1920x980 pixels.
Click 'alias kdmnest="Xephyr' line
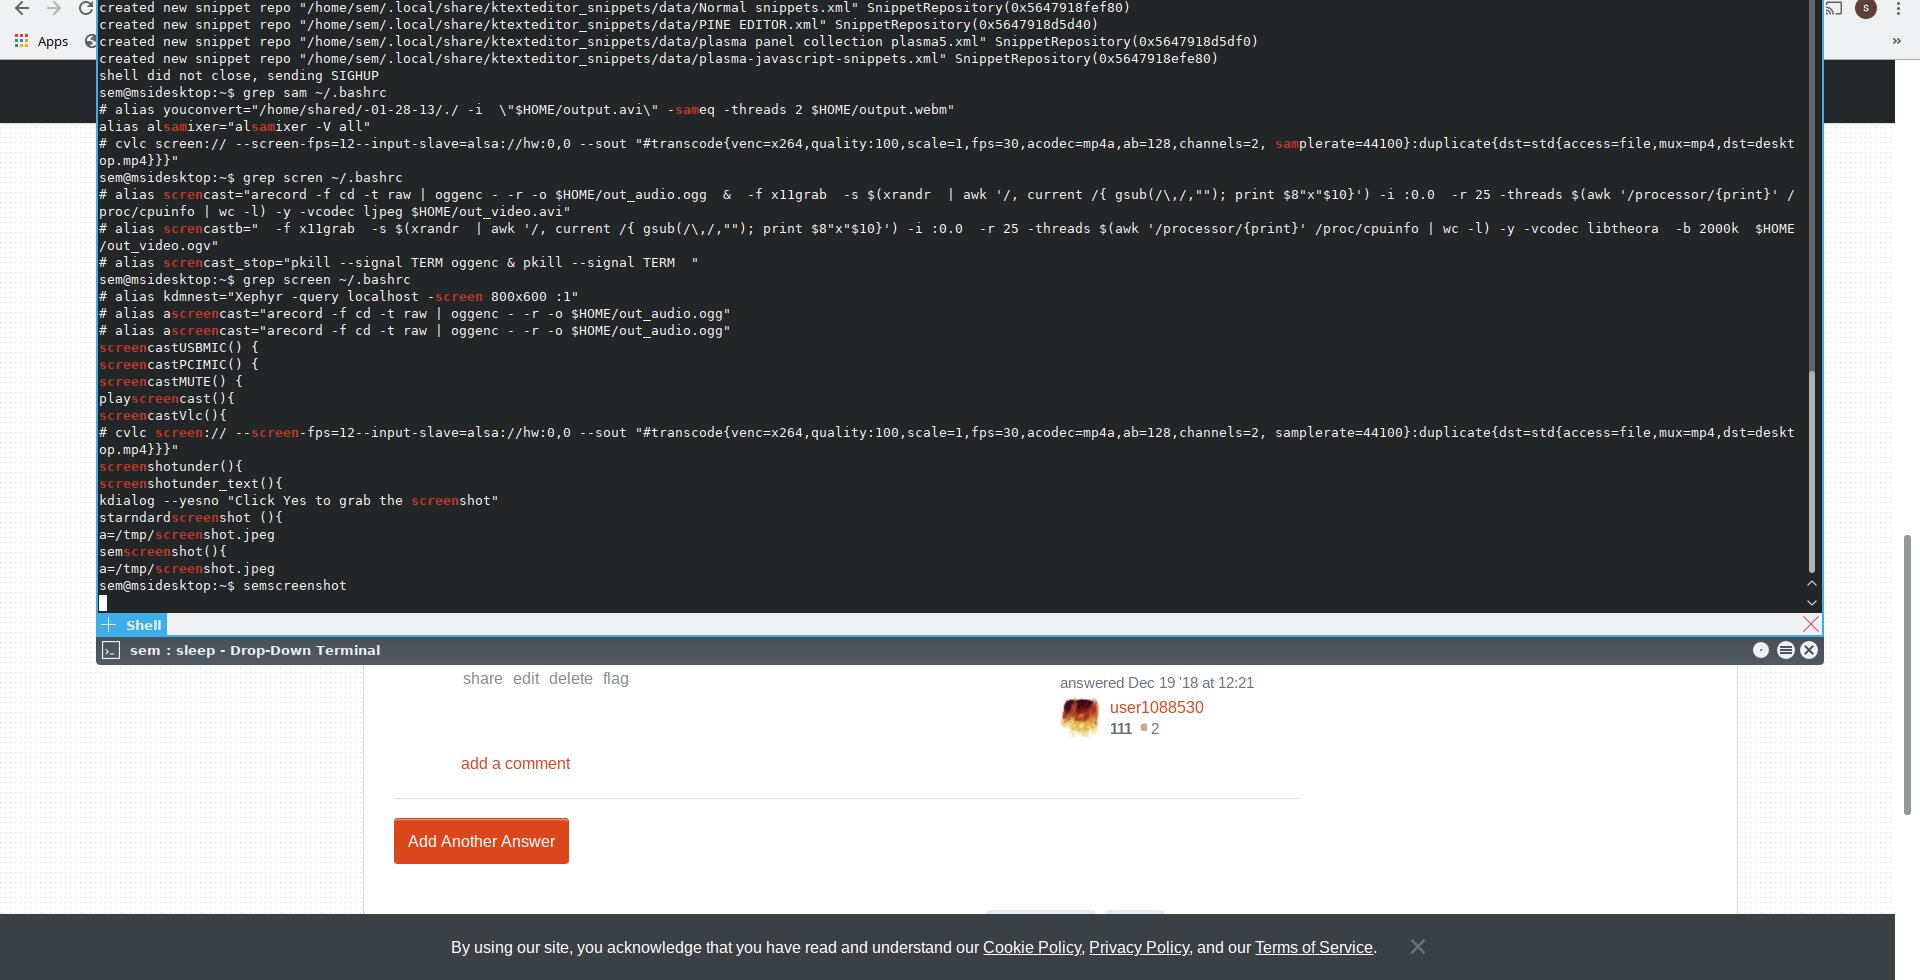click(x=339, y=297)
